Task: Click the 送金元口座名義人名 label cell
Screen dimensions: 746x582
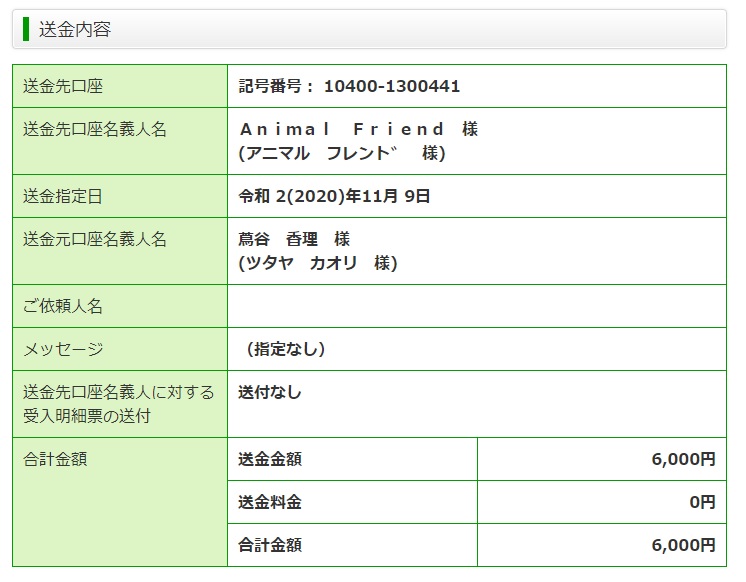Action: click(x=95, y=239)
